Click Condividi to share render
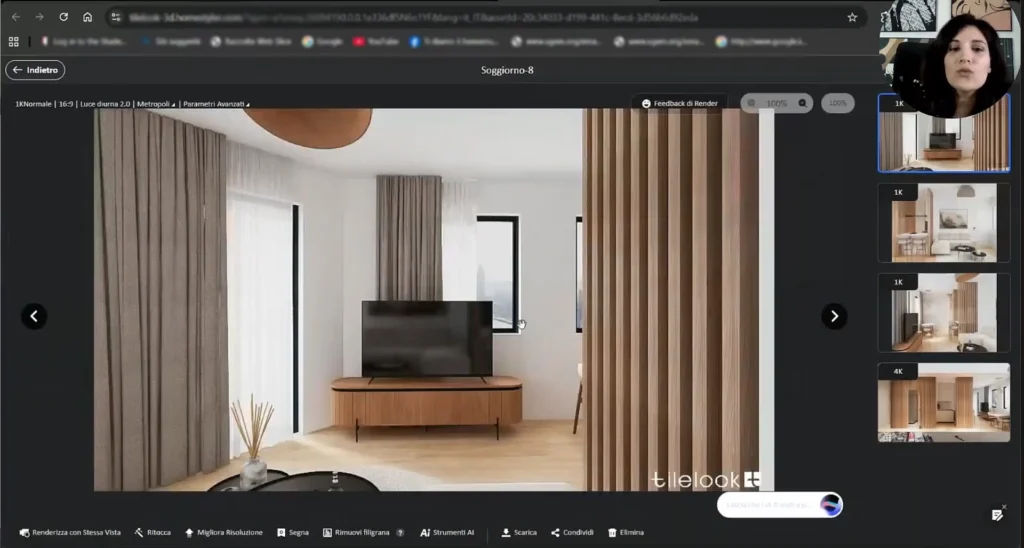The width and height of the screenshot is (1024, 548). point(572,533)
